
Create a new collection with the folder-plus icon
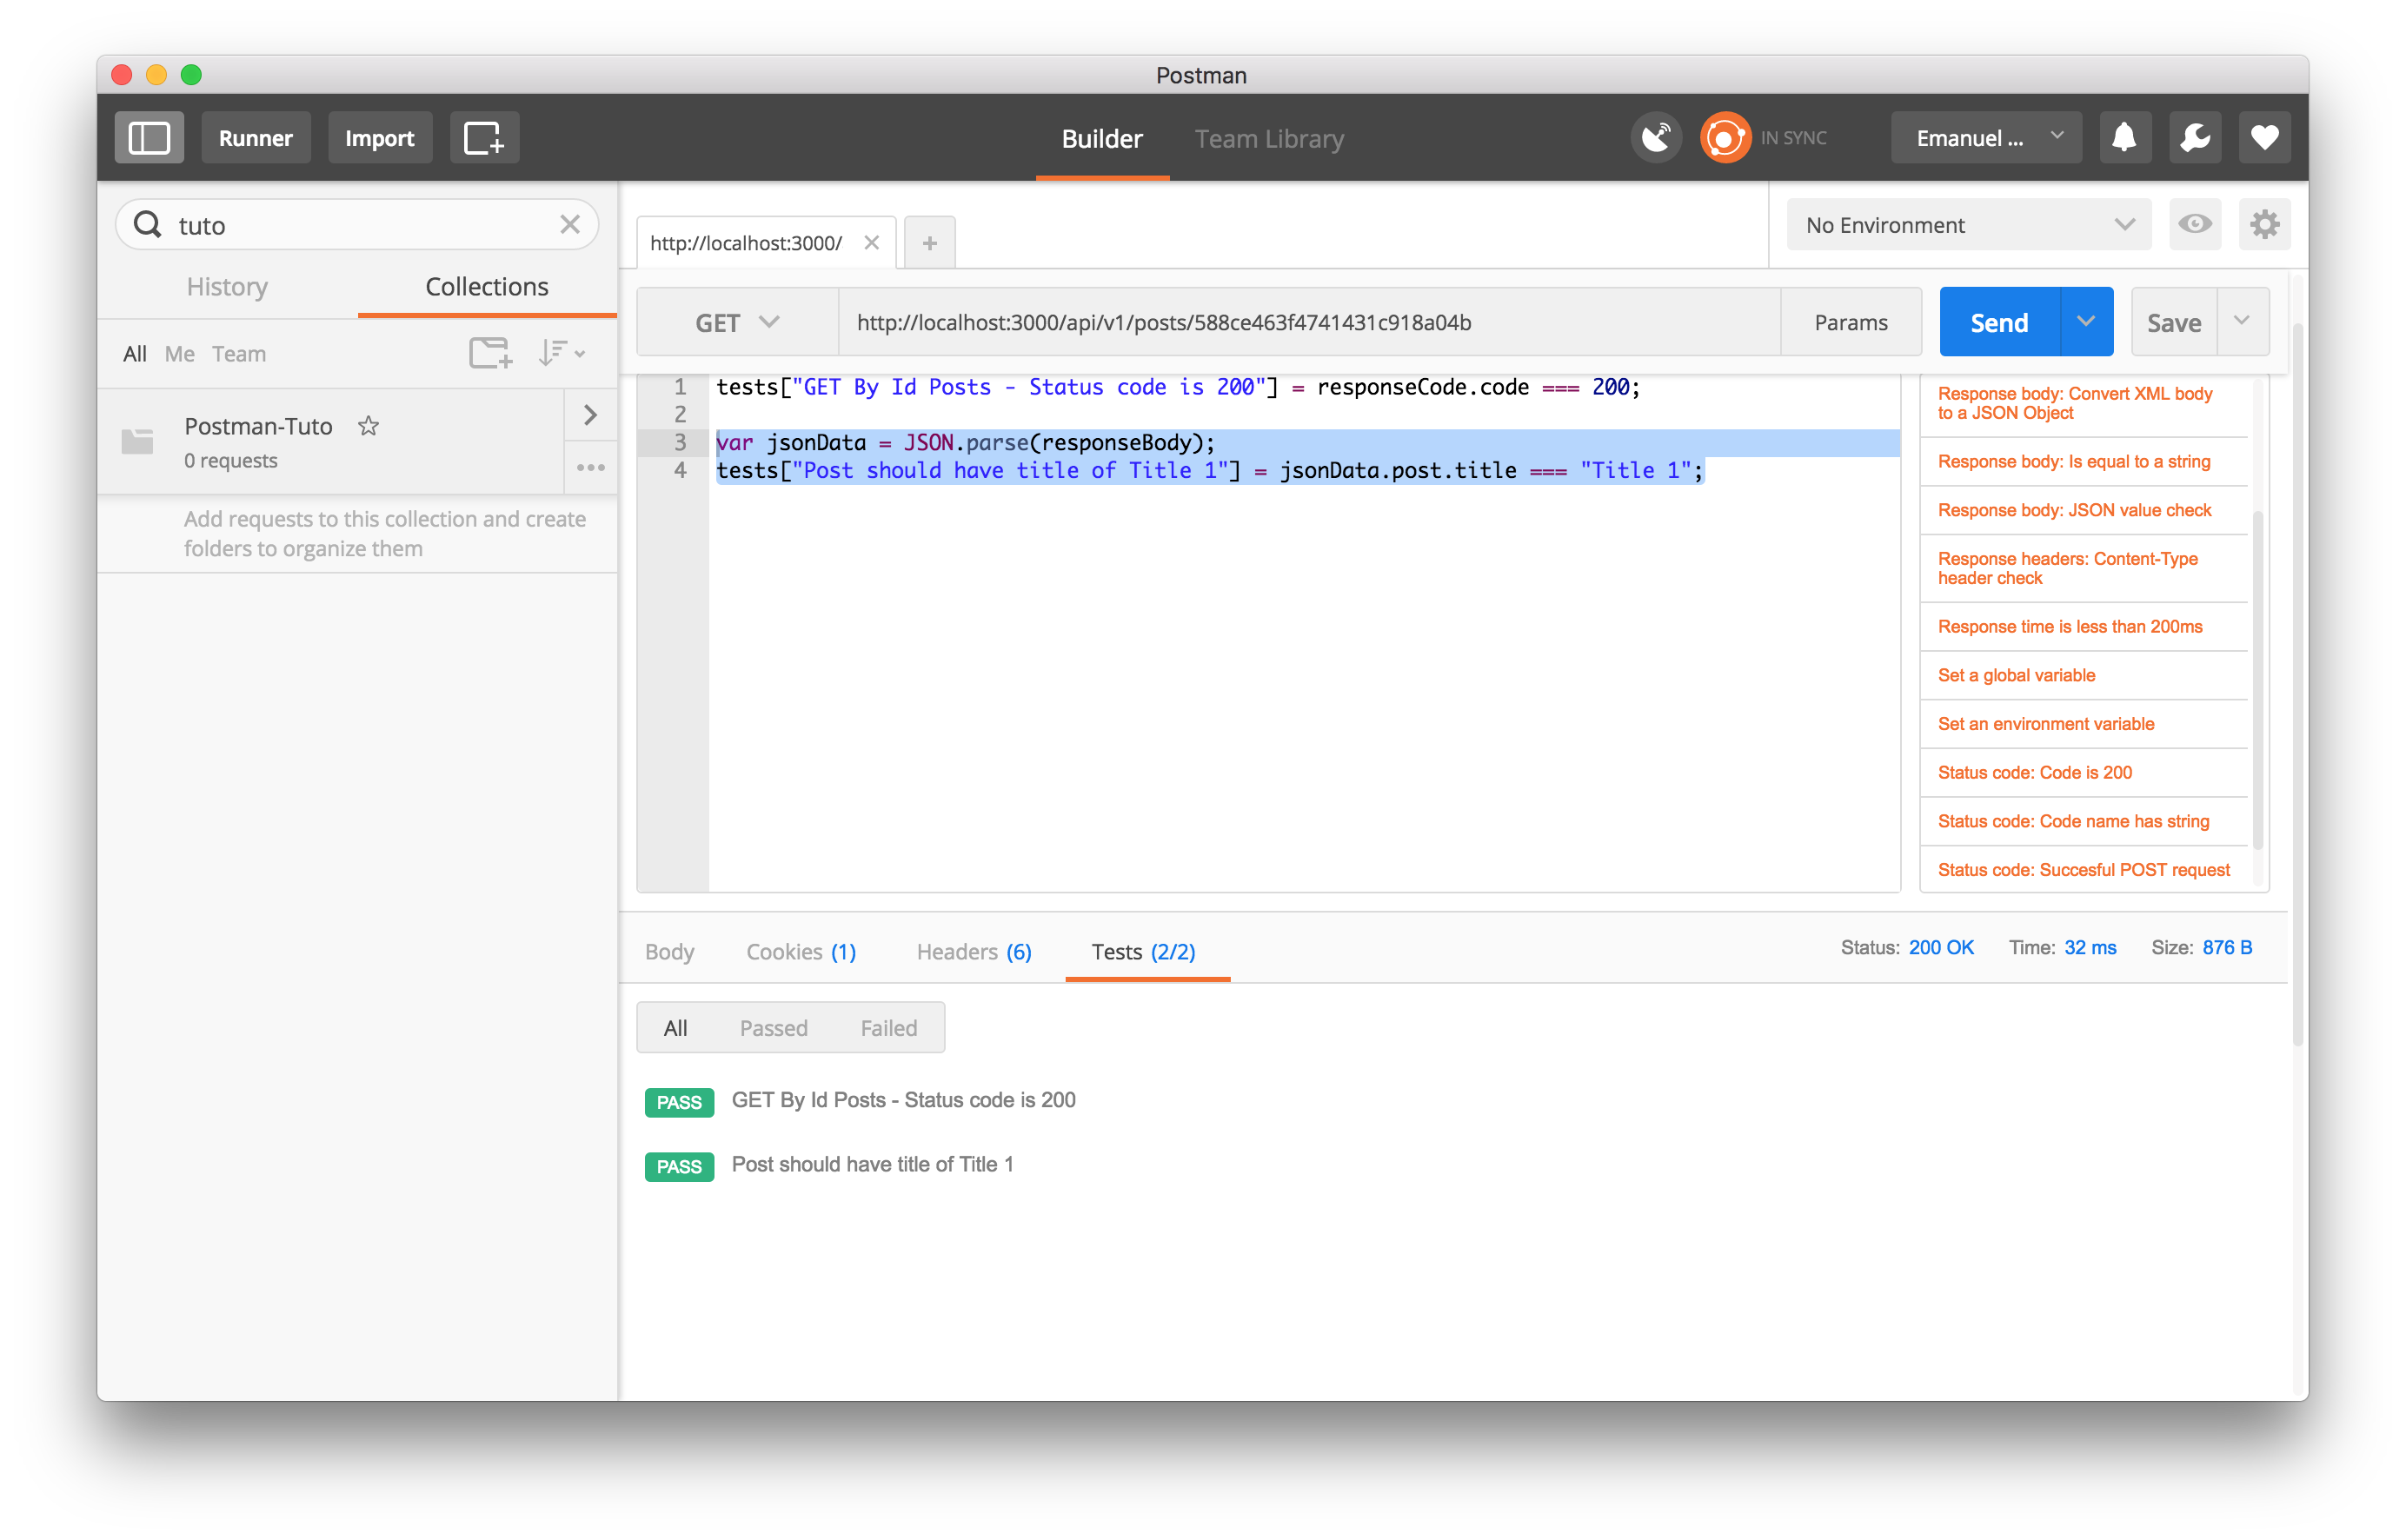coord(490,353)
